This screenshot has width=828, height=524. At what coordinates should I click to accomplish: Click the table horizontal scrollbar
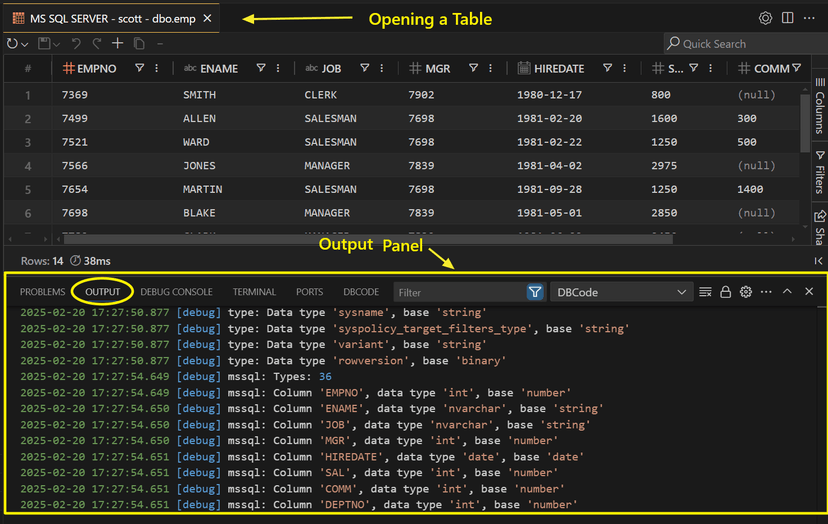pyautogui.click(x=368, y=239)
